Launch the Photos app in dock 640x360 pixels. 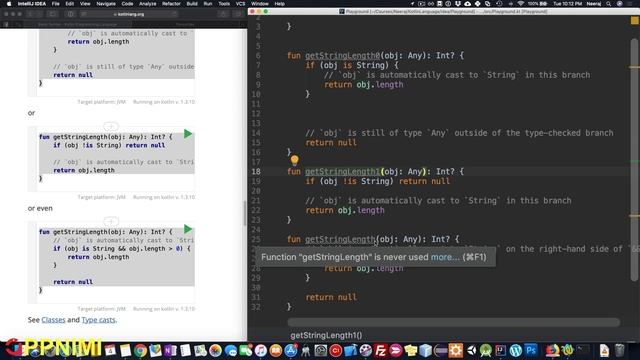coord(215,350)
